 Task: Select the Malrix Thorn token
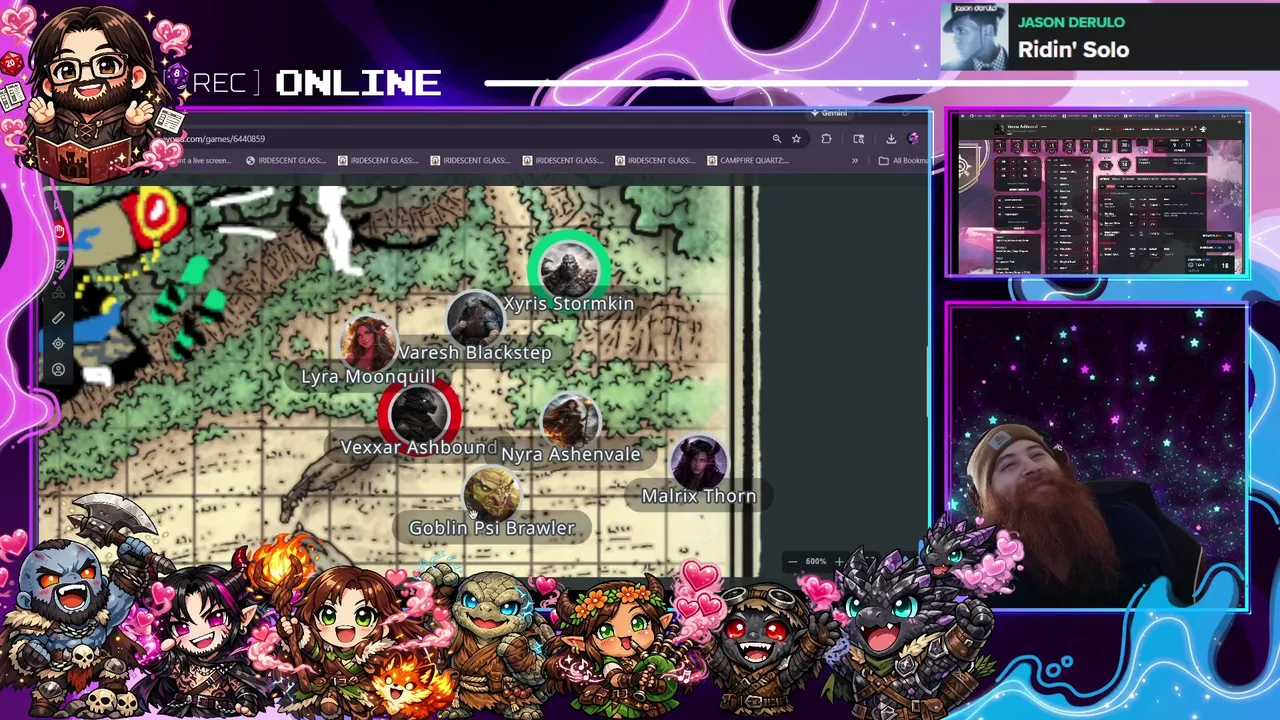point(699,462)
